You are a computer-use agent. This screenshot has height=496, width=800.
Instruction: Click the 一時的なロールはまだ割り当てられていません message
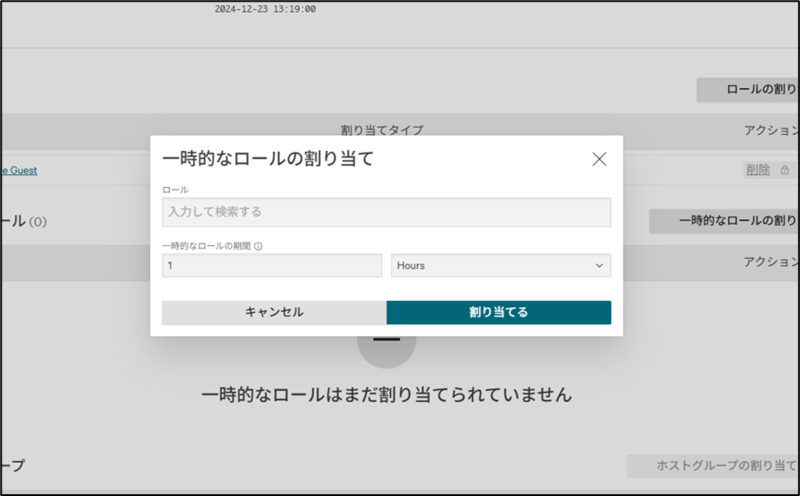click(x=387, y=394)
